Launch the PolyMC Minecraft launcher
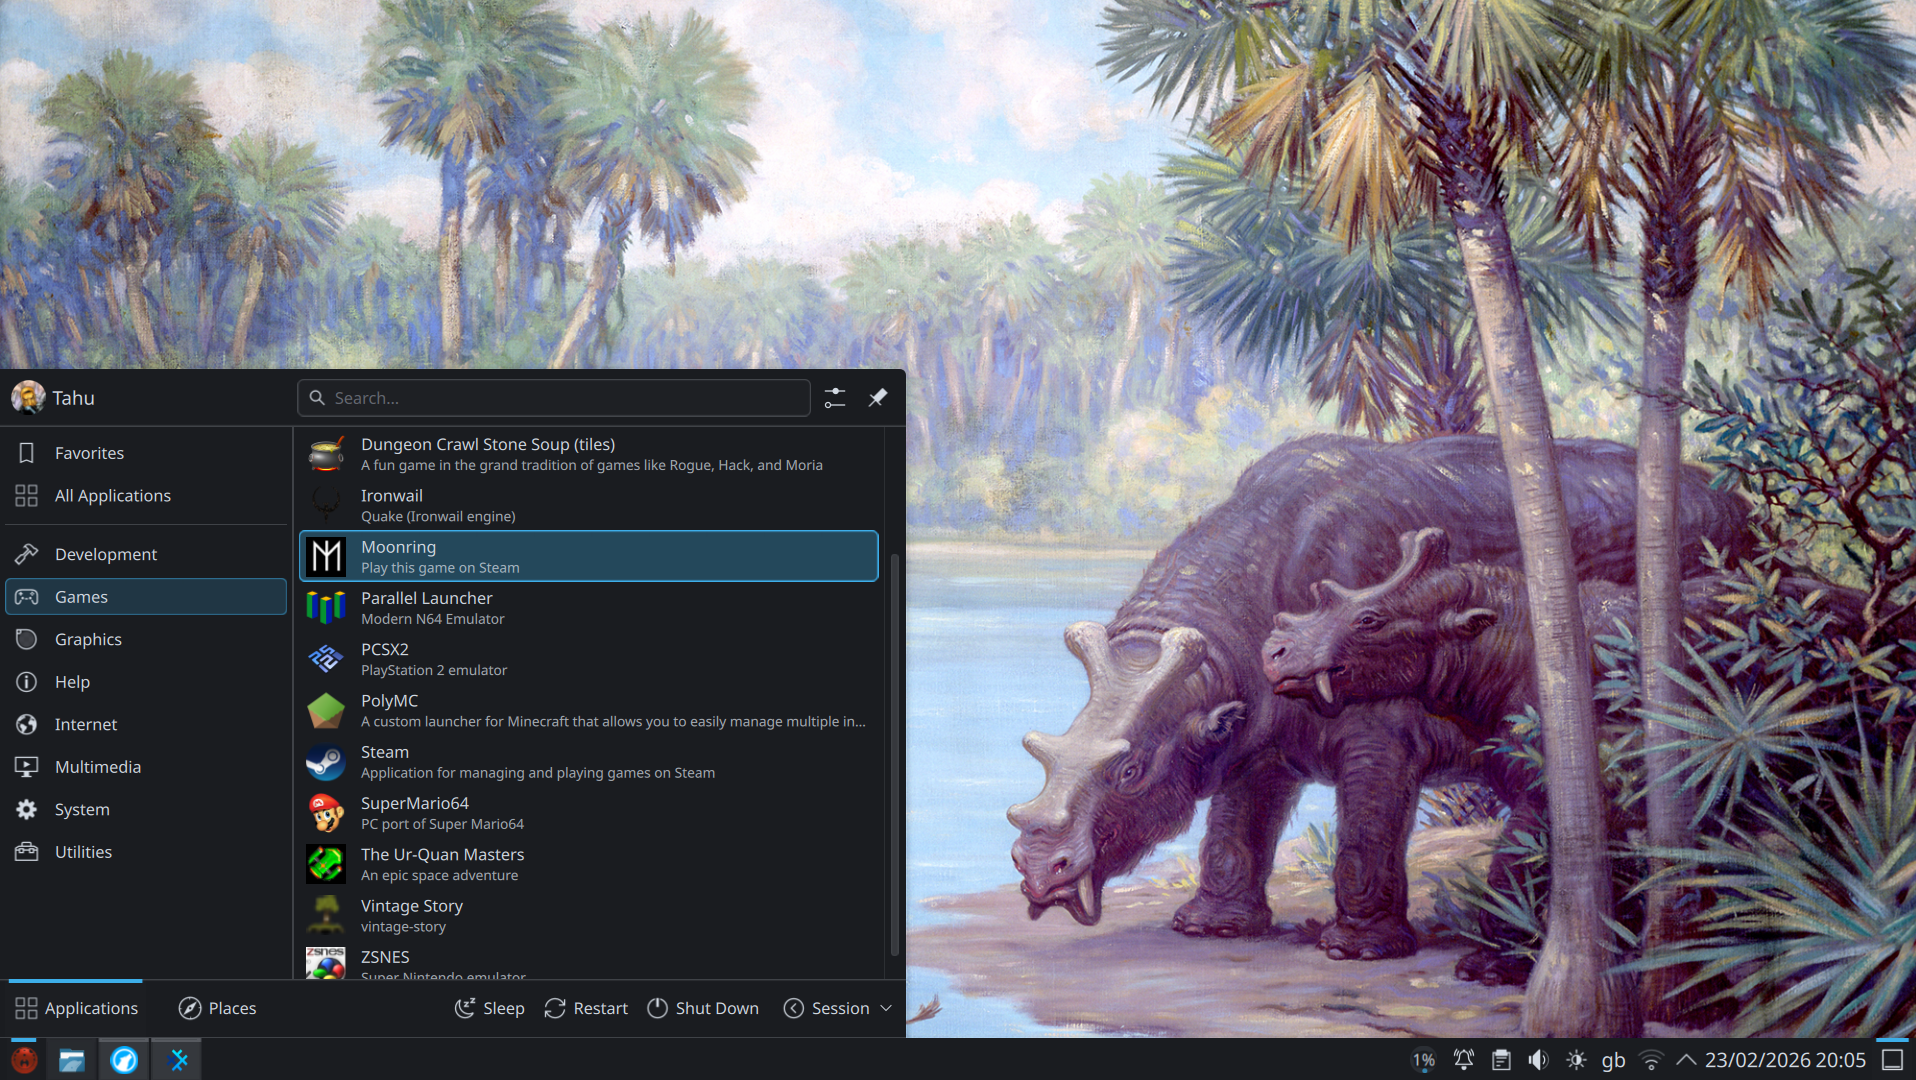 click(589, 710)
